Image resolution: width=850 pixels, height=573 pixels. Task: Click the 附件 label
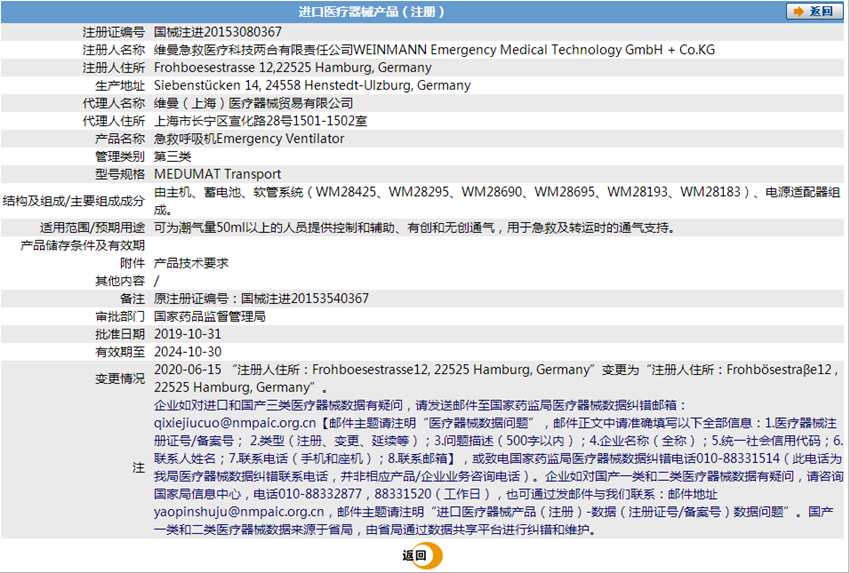point(133,263)
